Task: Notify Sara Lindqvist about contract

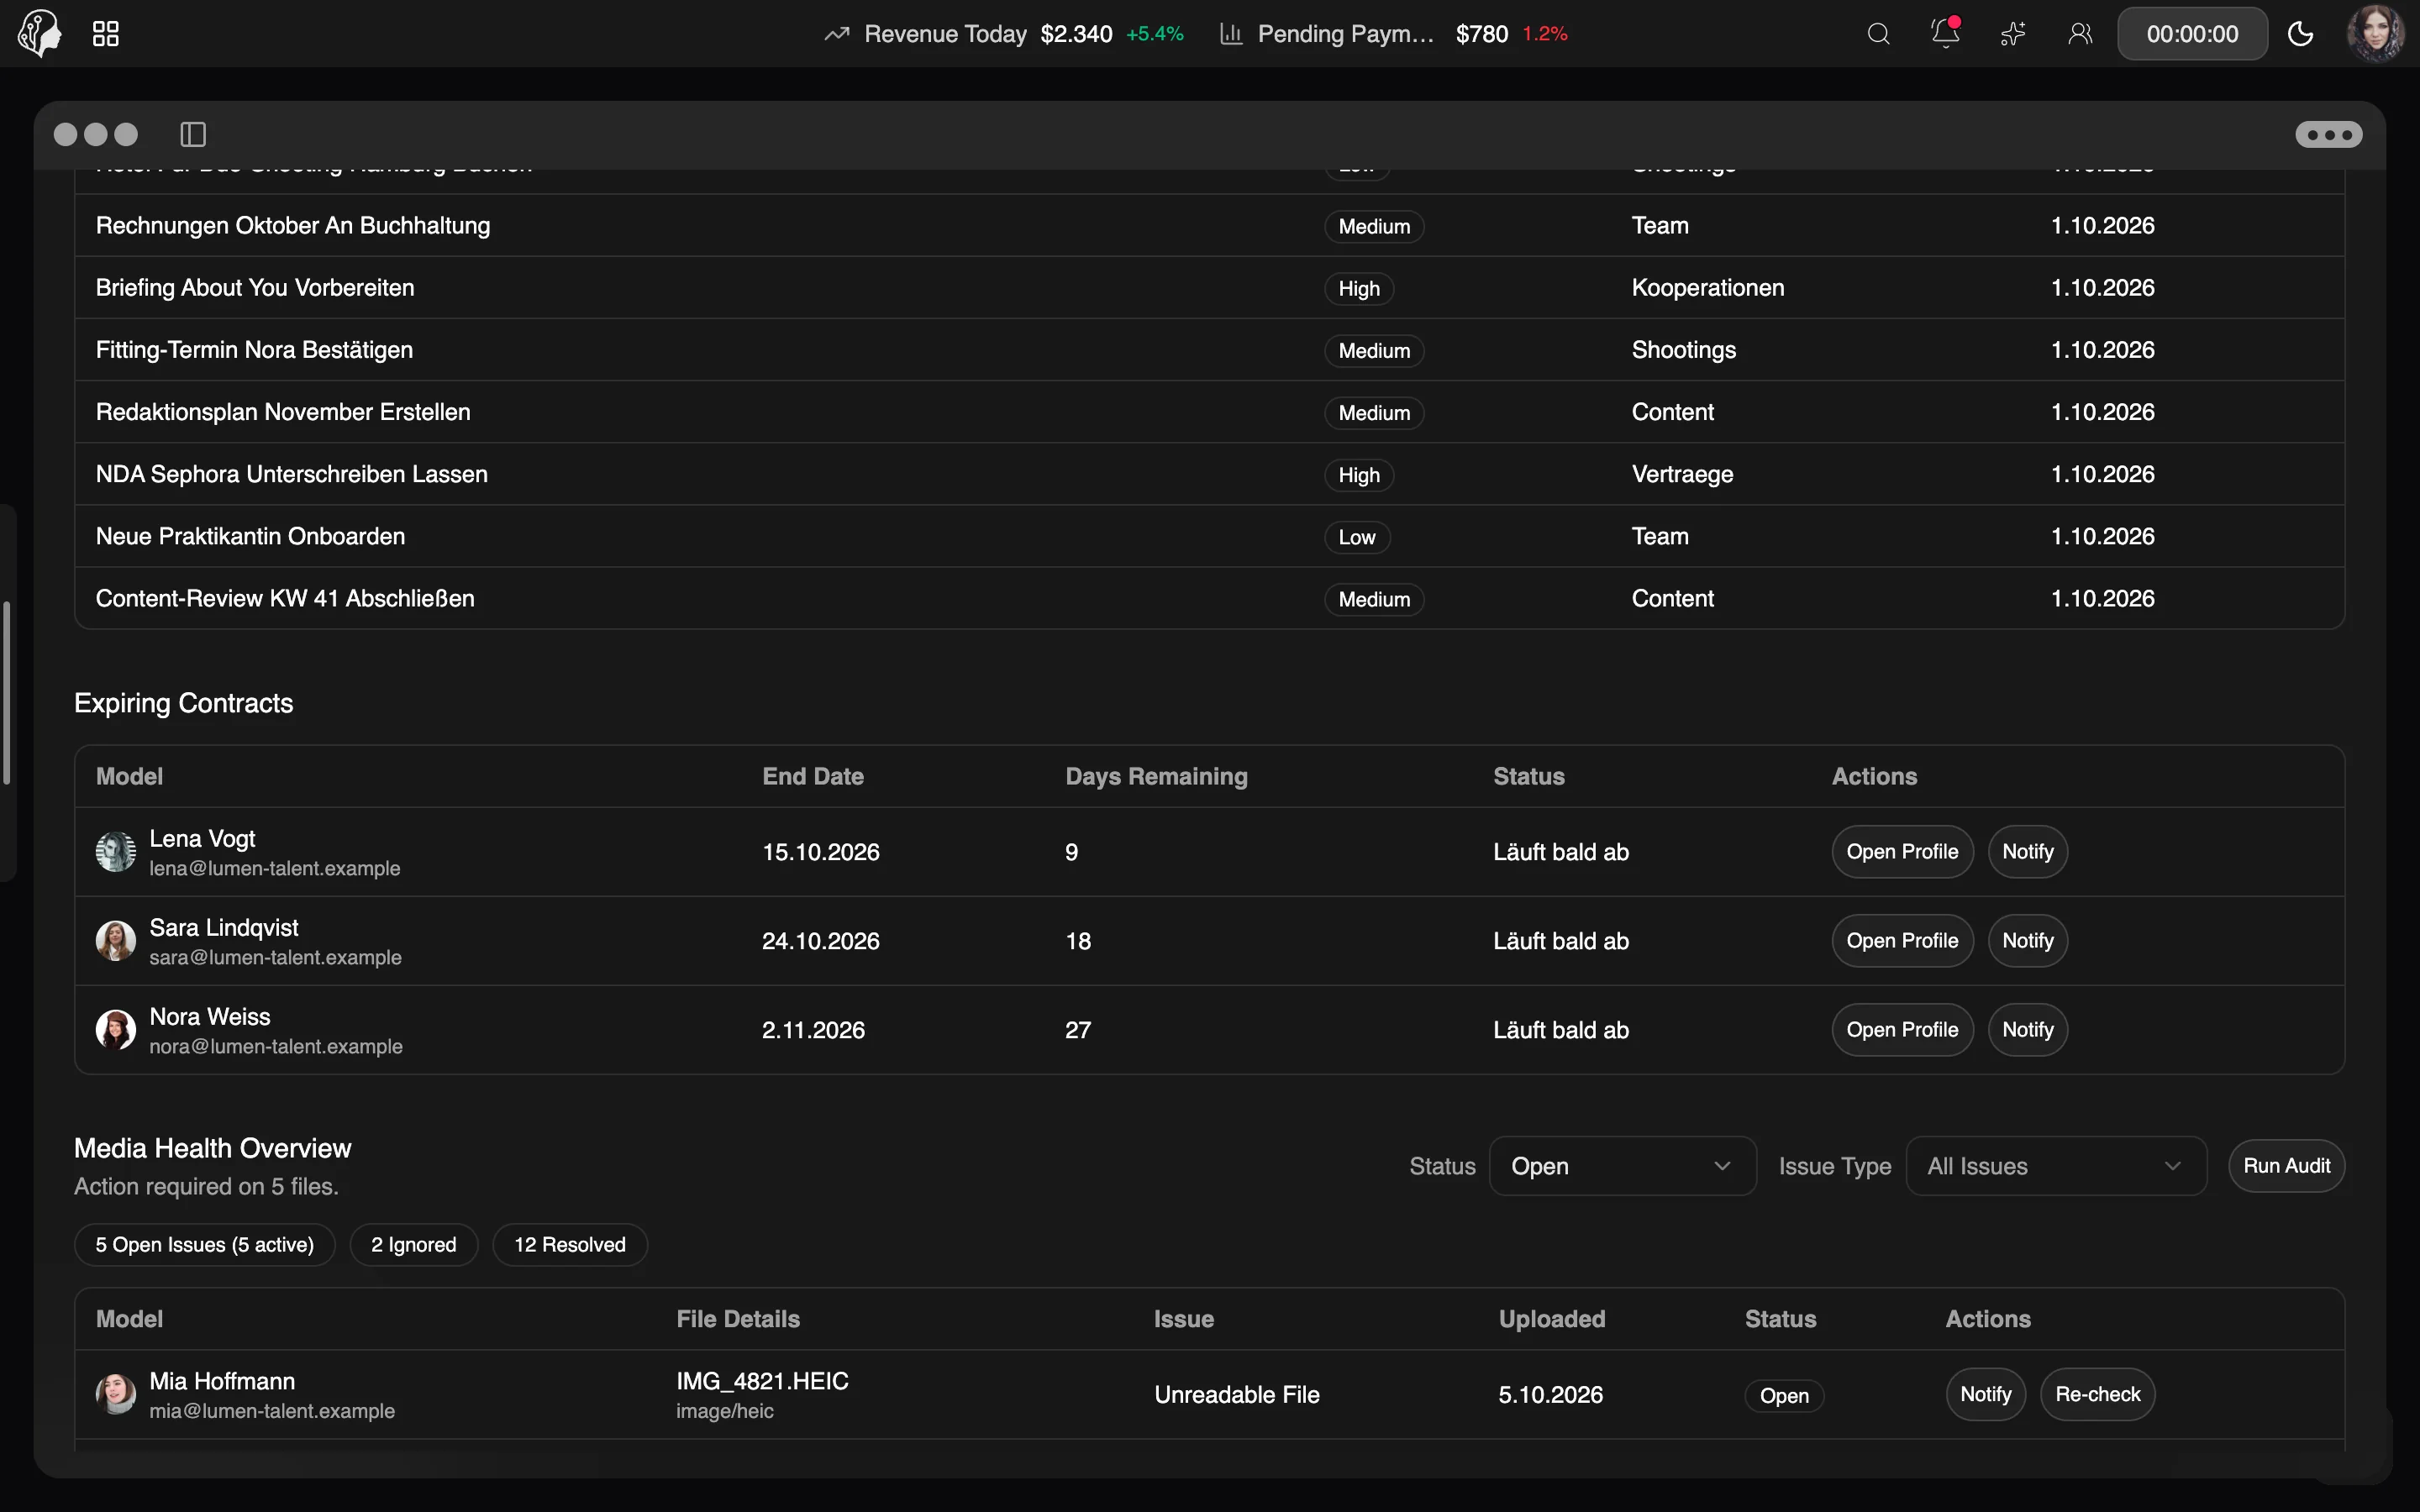Action: 2027,941
